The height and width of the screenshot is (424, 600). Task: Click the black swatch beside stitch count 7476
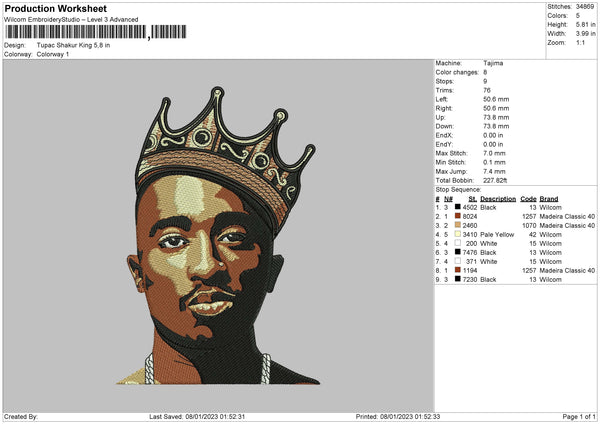[458, 252]
